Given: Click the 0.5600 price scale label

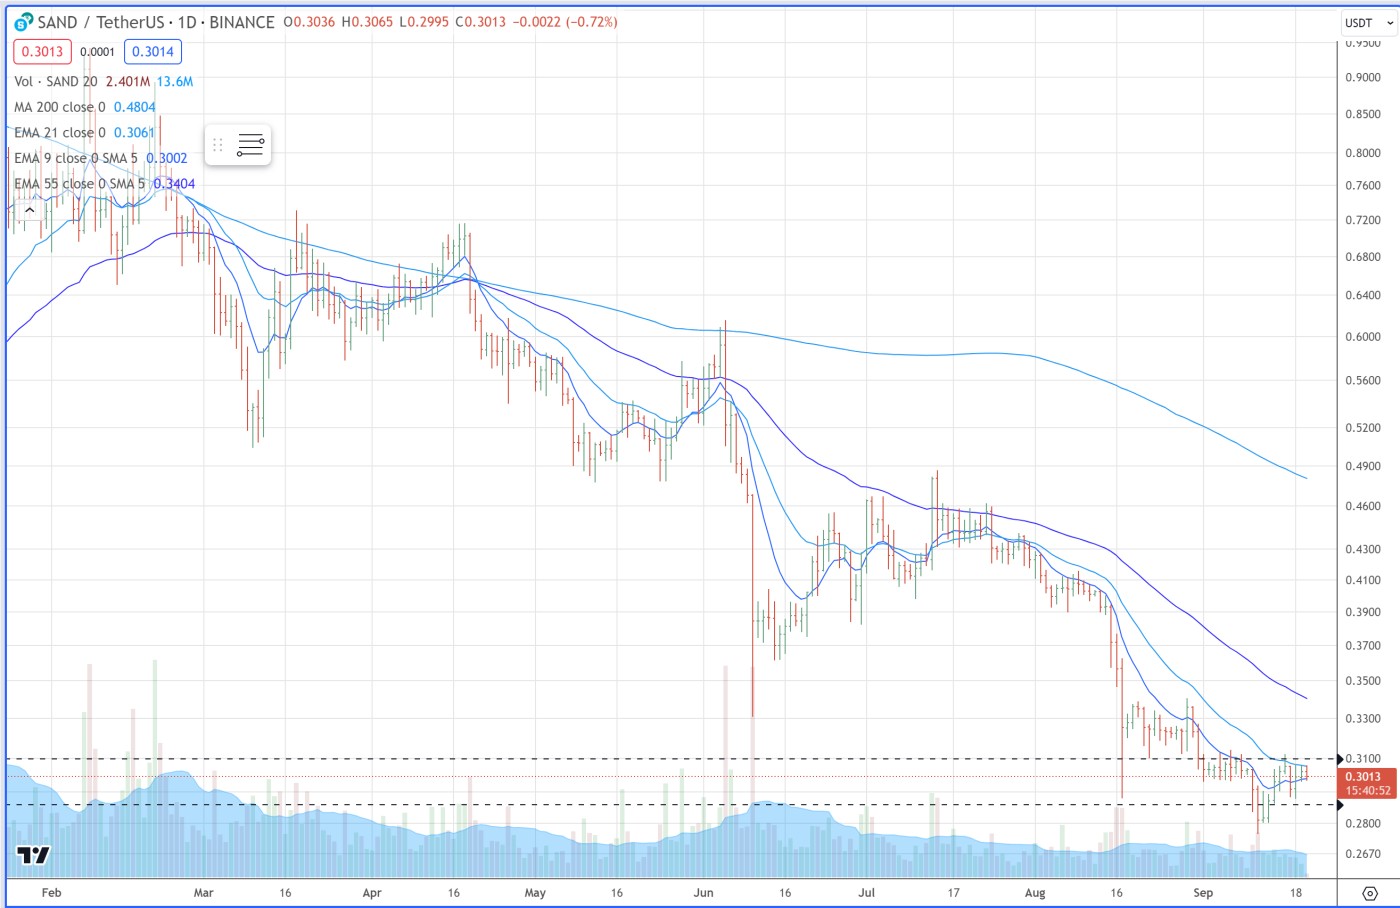Looking at the screenshot, I should pos(1363,380).
